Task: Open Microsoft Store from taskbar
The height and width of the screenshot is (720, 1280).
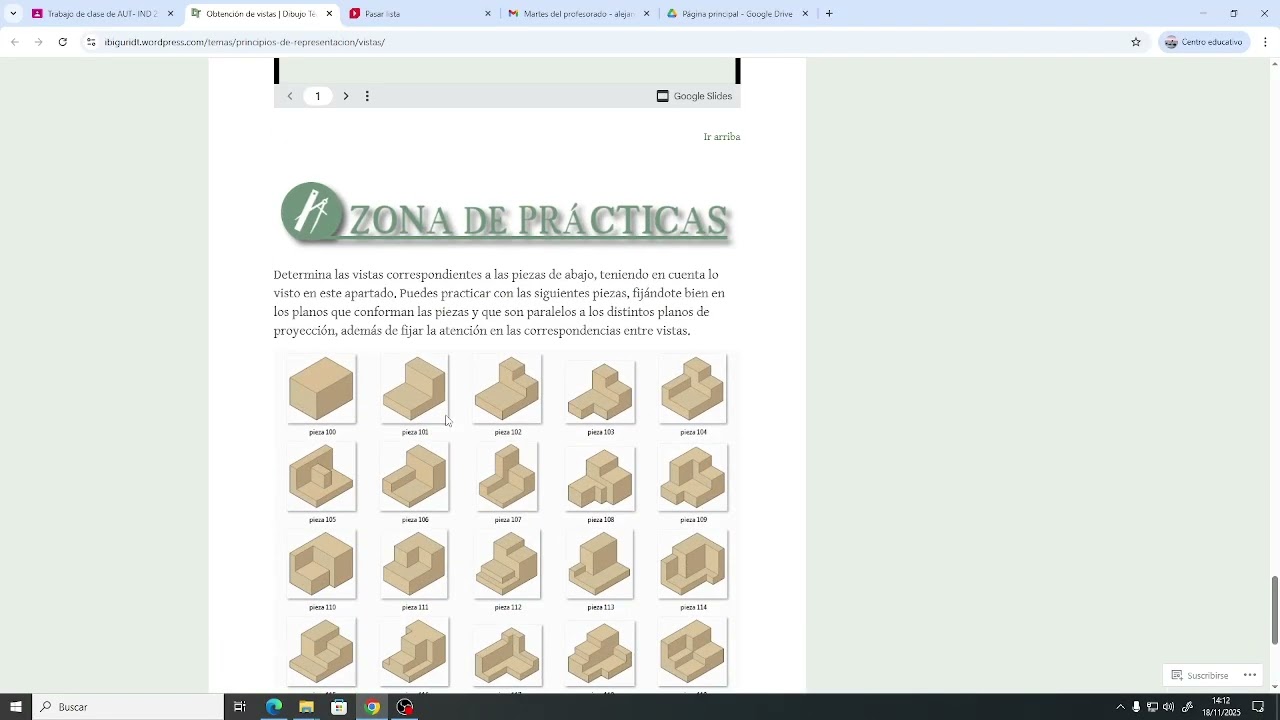Action: click(339, 707)
